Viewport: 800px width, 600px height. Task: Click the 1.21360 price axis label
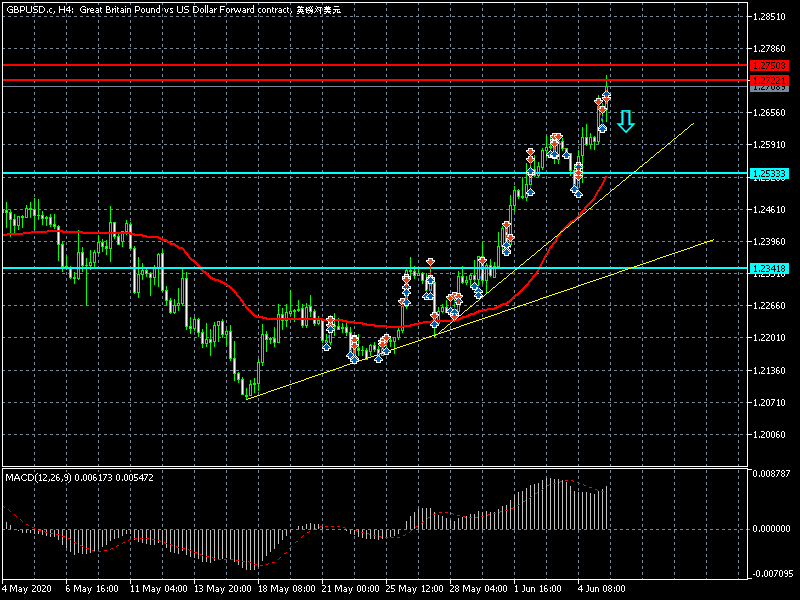pos(769,370)
